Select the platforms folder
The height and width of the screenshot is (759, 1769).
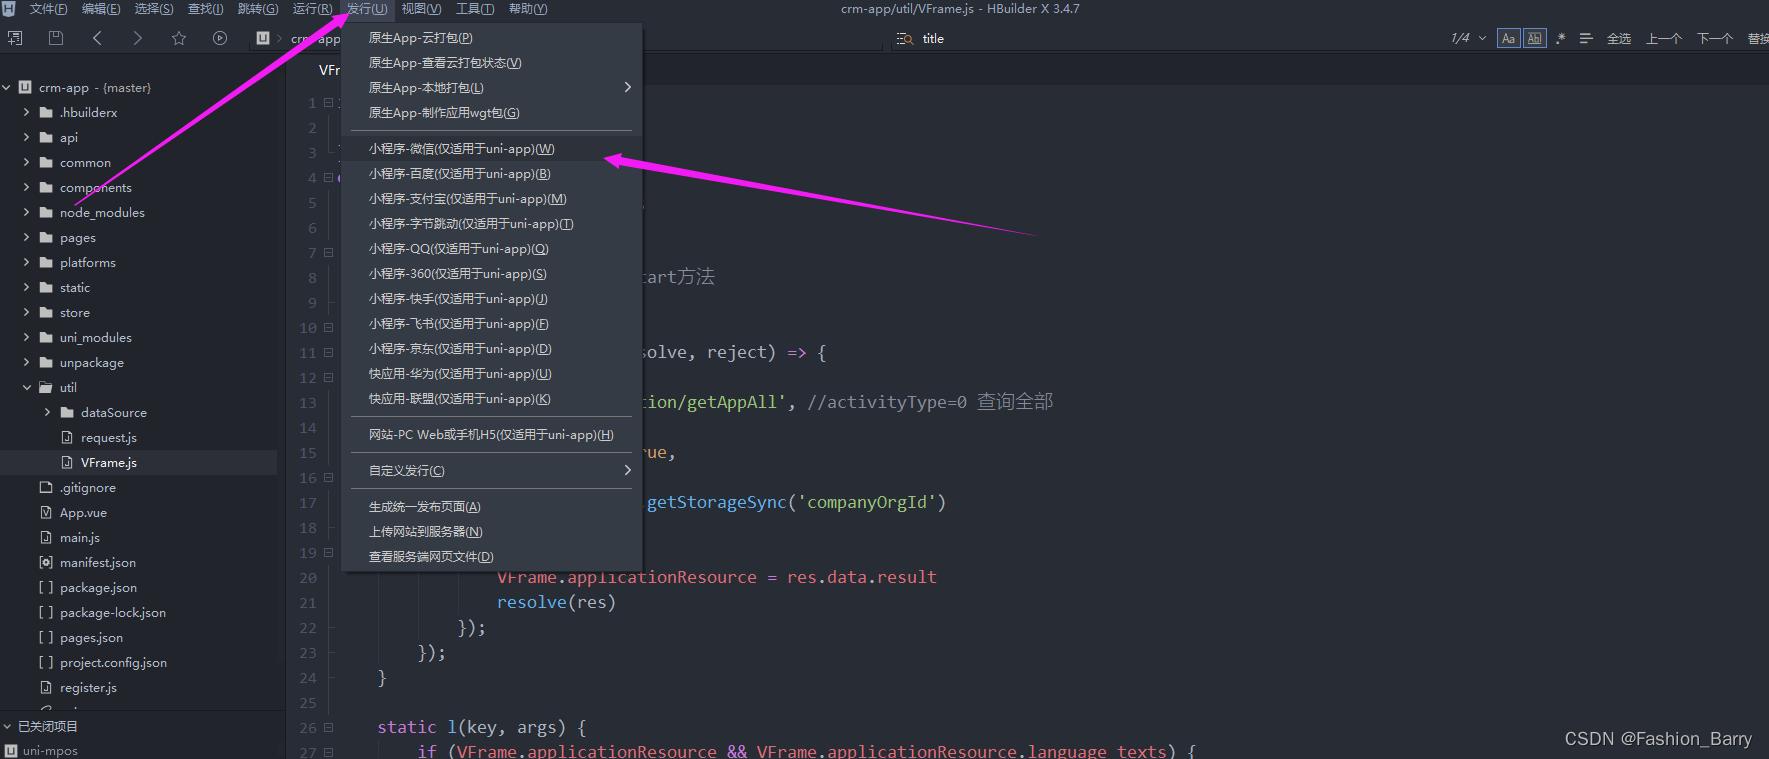pyautogui.click(x=88, y=262)
